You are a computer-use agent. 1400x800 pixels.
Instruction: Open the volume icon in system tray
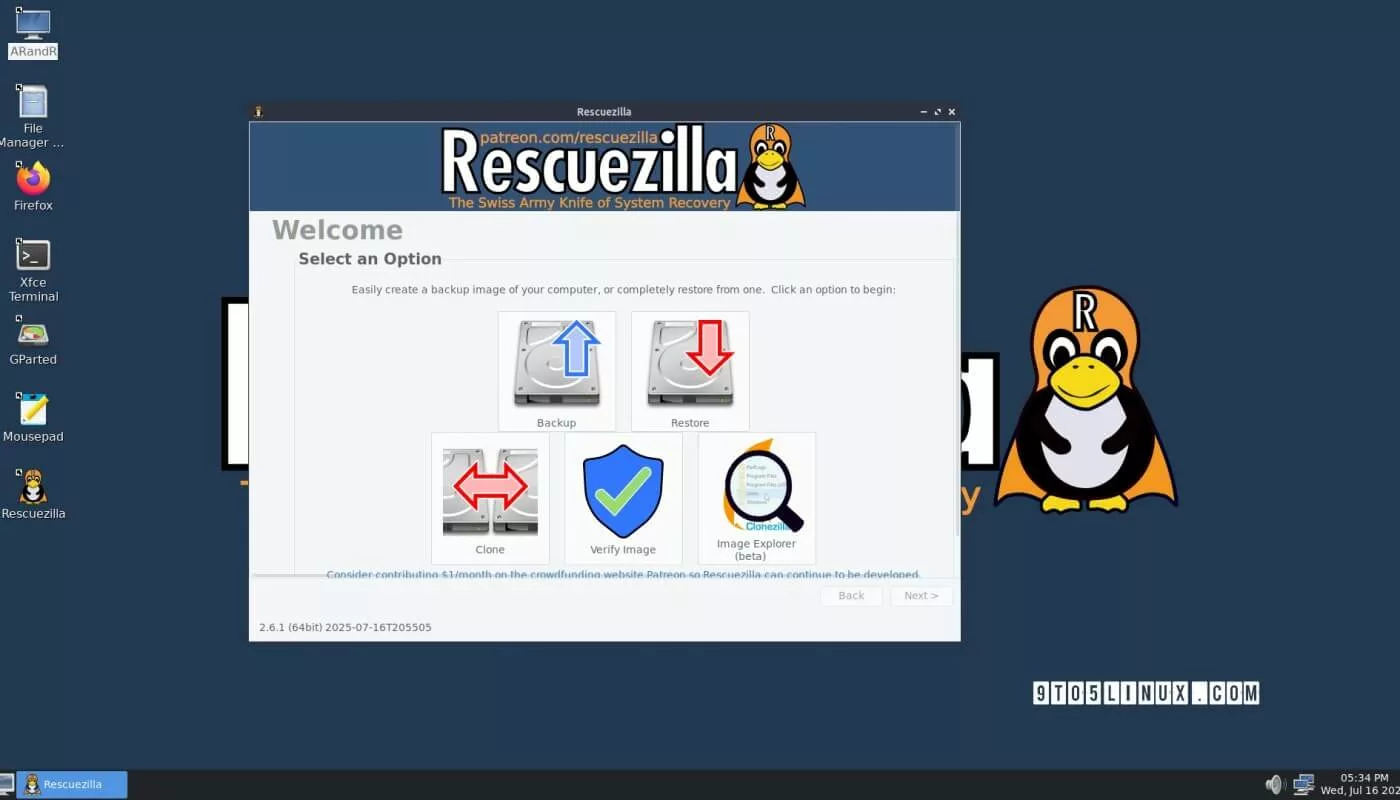[1274, 785]
